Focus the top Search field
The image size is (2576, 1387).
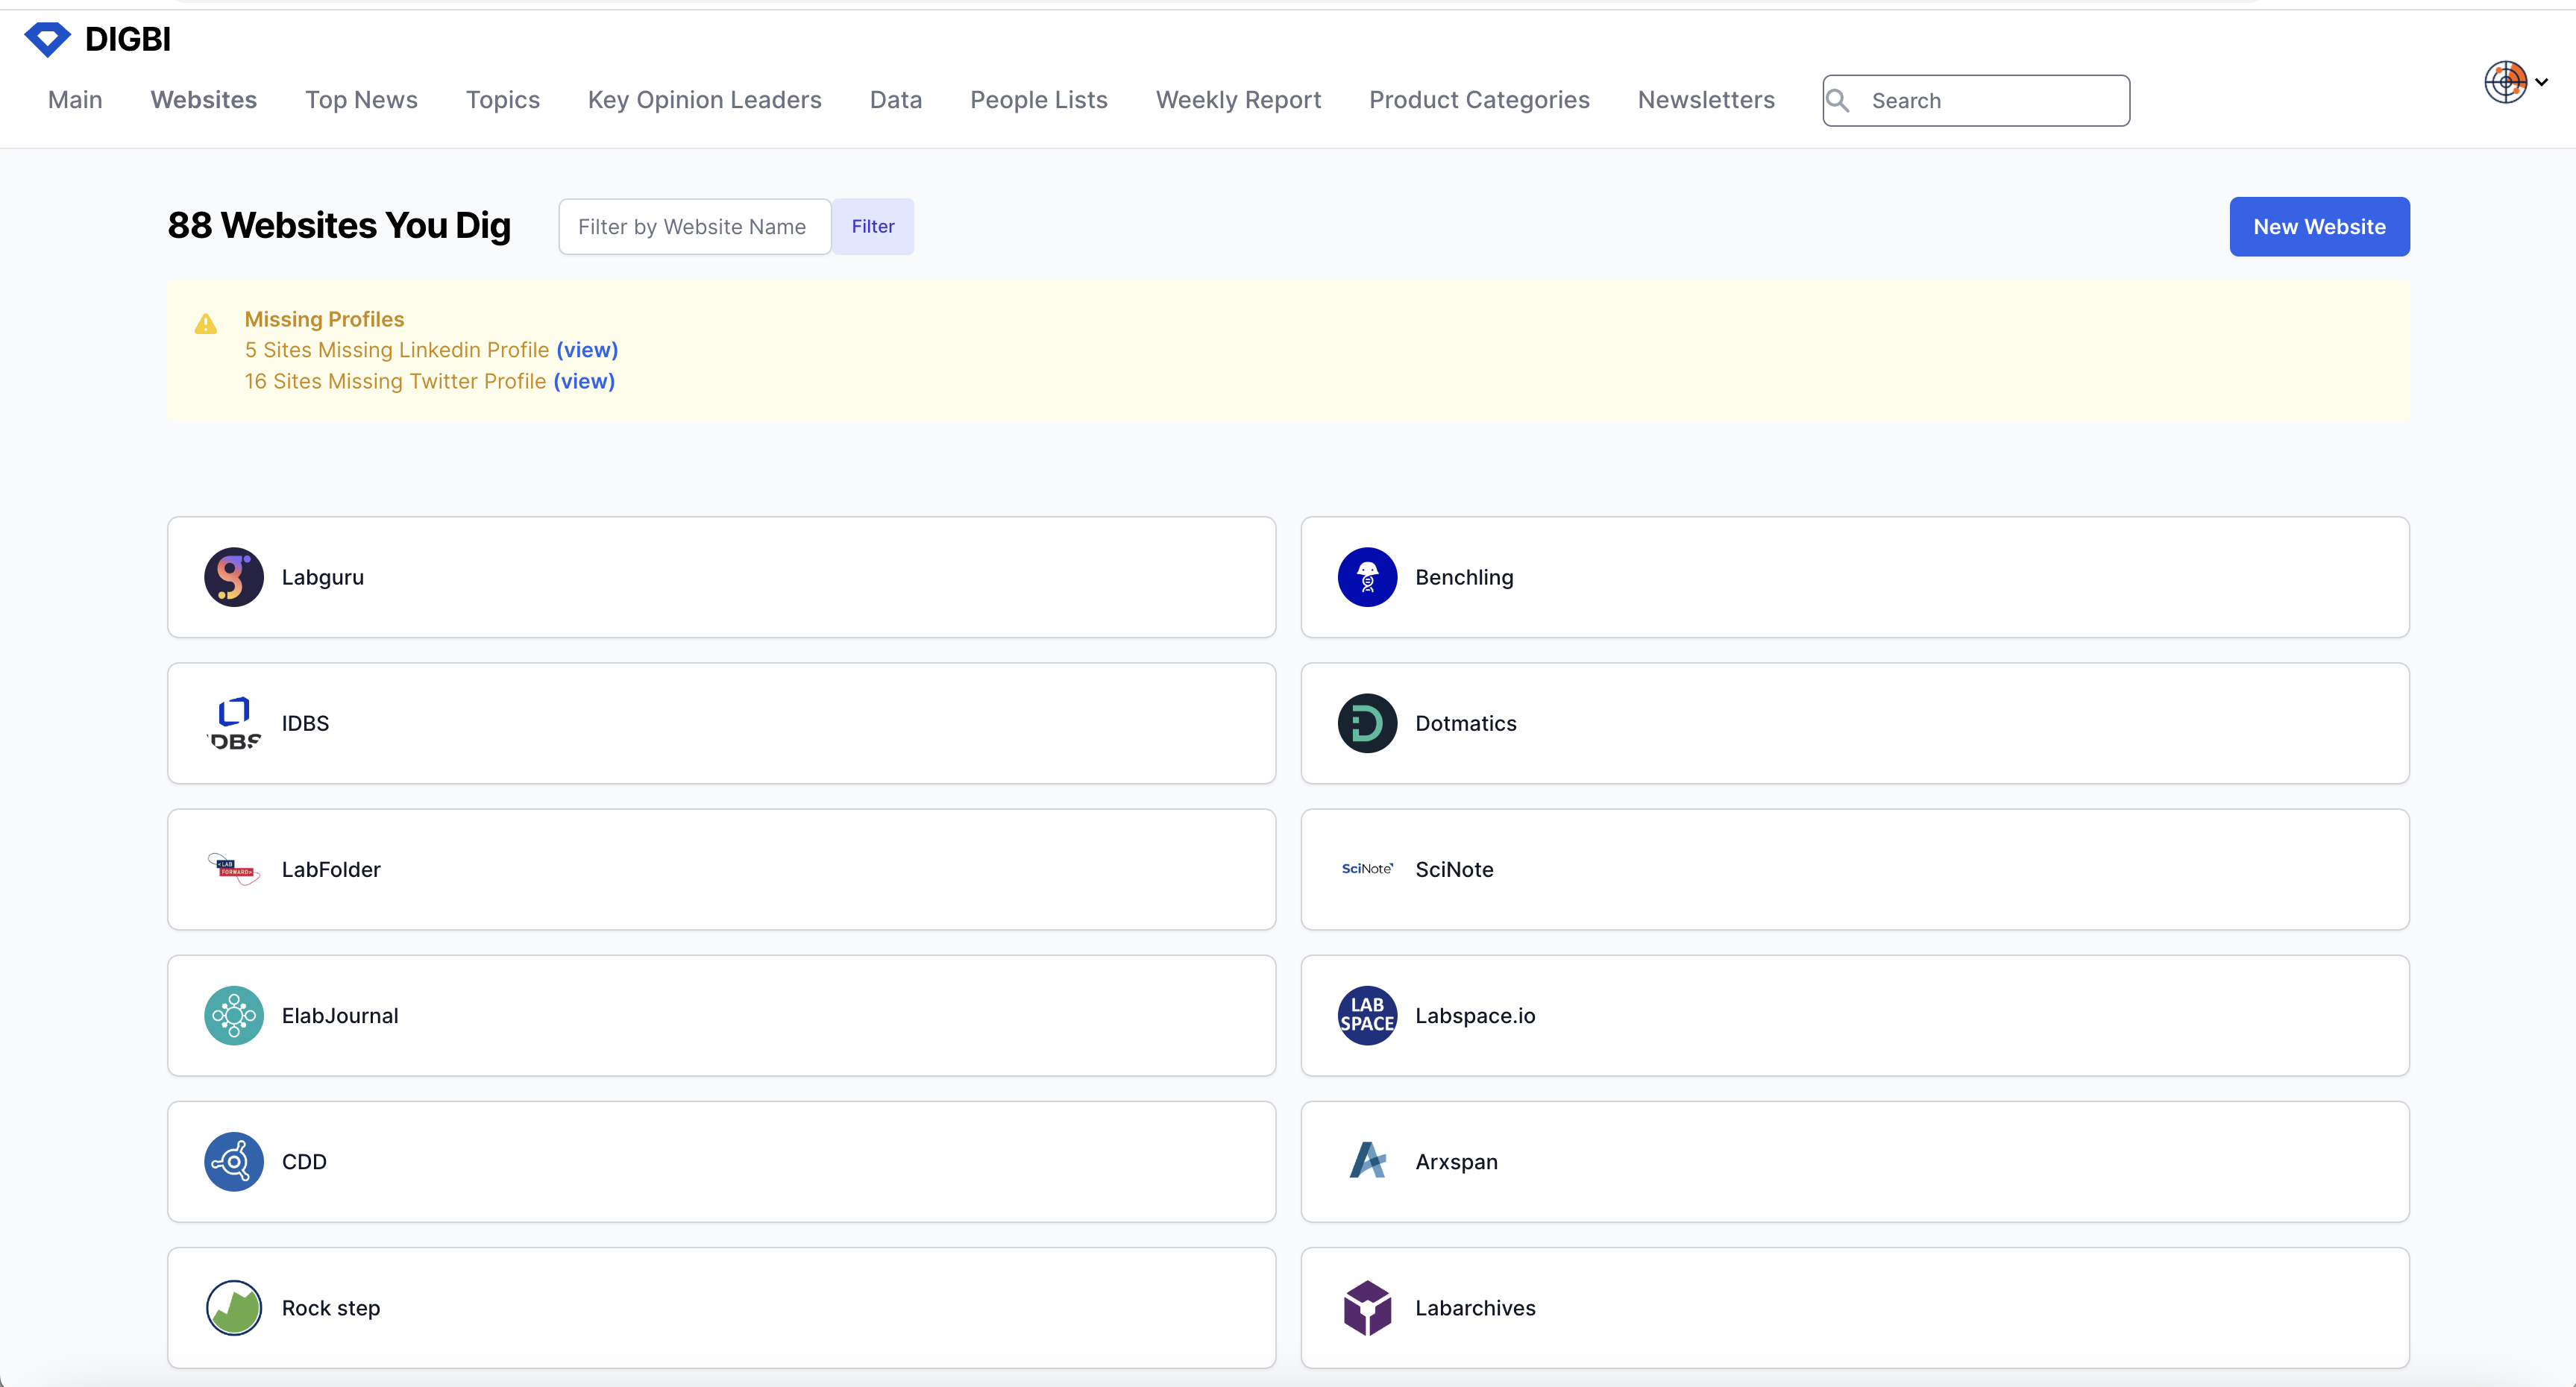[1976, 100]
